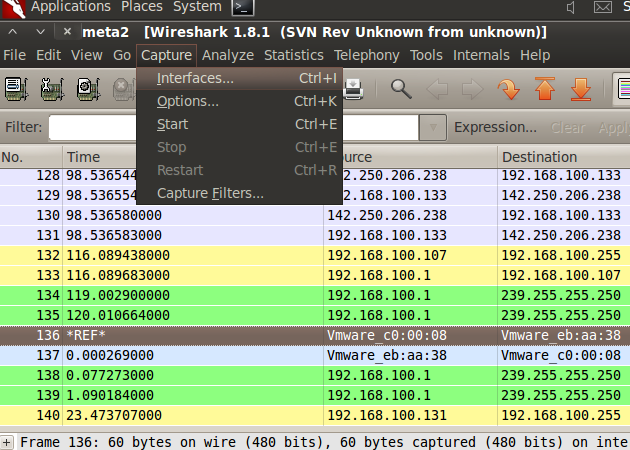Select packet 137 from Vmware_eb:aa:38
The height and width of the screenshot is (450, 630).
tap(315, 356)
